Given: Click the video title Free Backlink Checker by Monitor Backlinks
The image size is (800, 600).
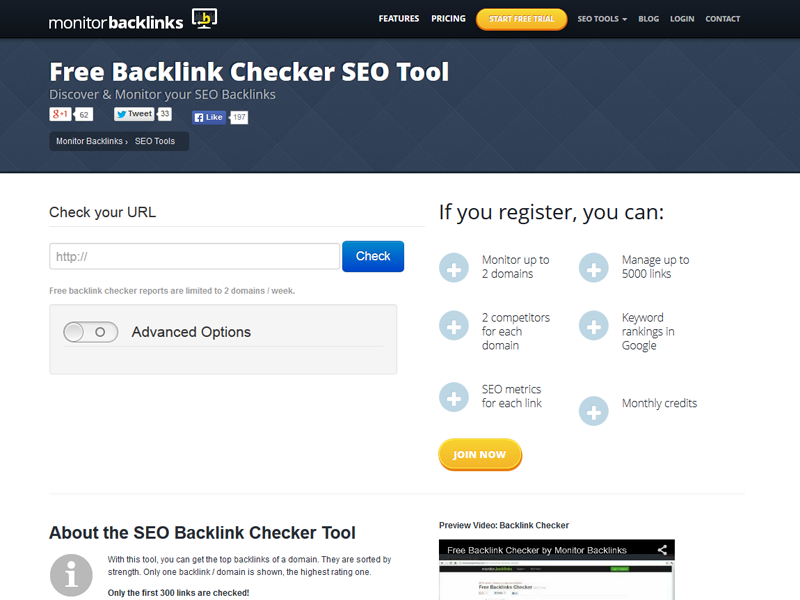Looking at the screenshot, I should tap(537, 551).
